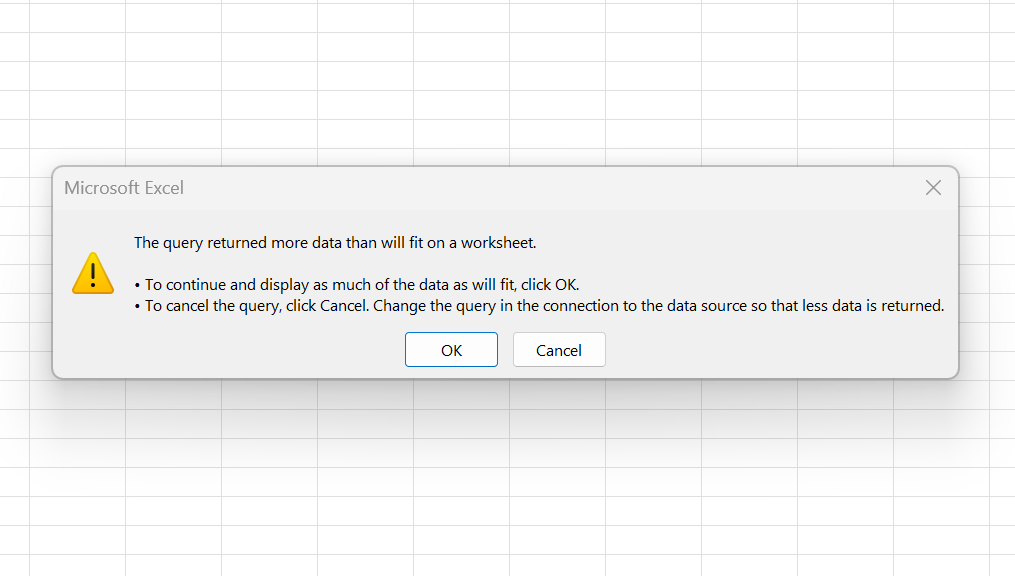Screen dimensions: 1015x576
Task: Dismiss the query warning with Cancel
Action: pyautogui.click(x=558, y=349)
